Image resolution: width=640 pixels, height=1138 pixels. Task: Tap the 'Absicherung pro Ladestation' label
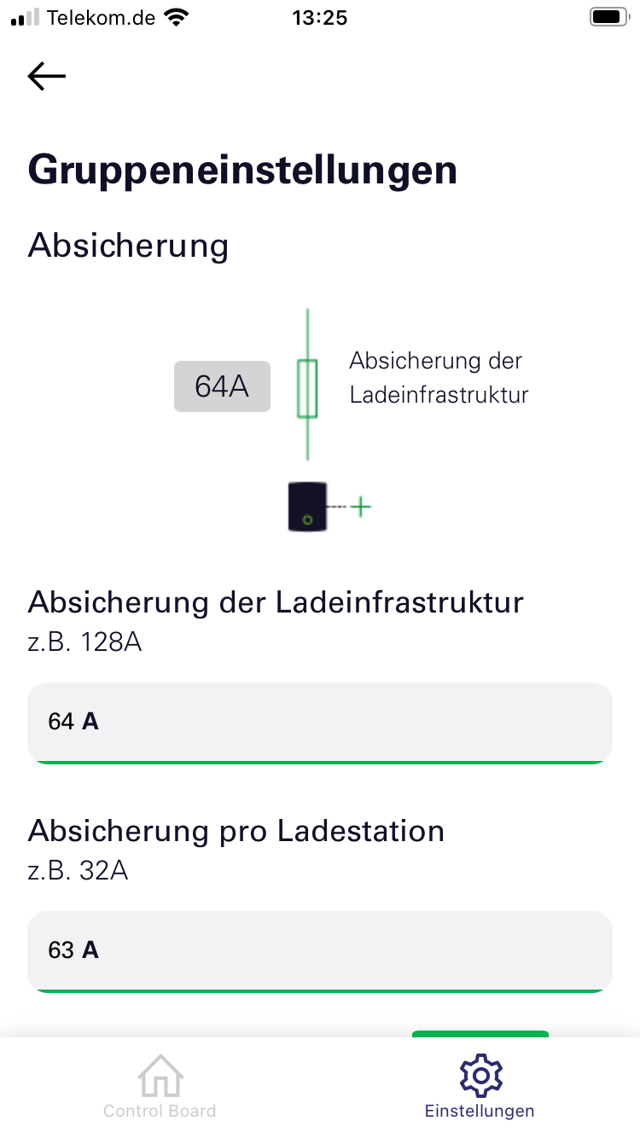(236, 831)
